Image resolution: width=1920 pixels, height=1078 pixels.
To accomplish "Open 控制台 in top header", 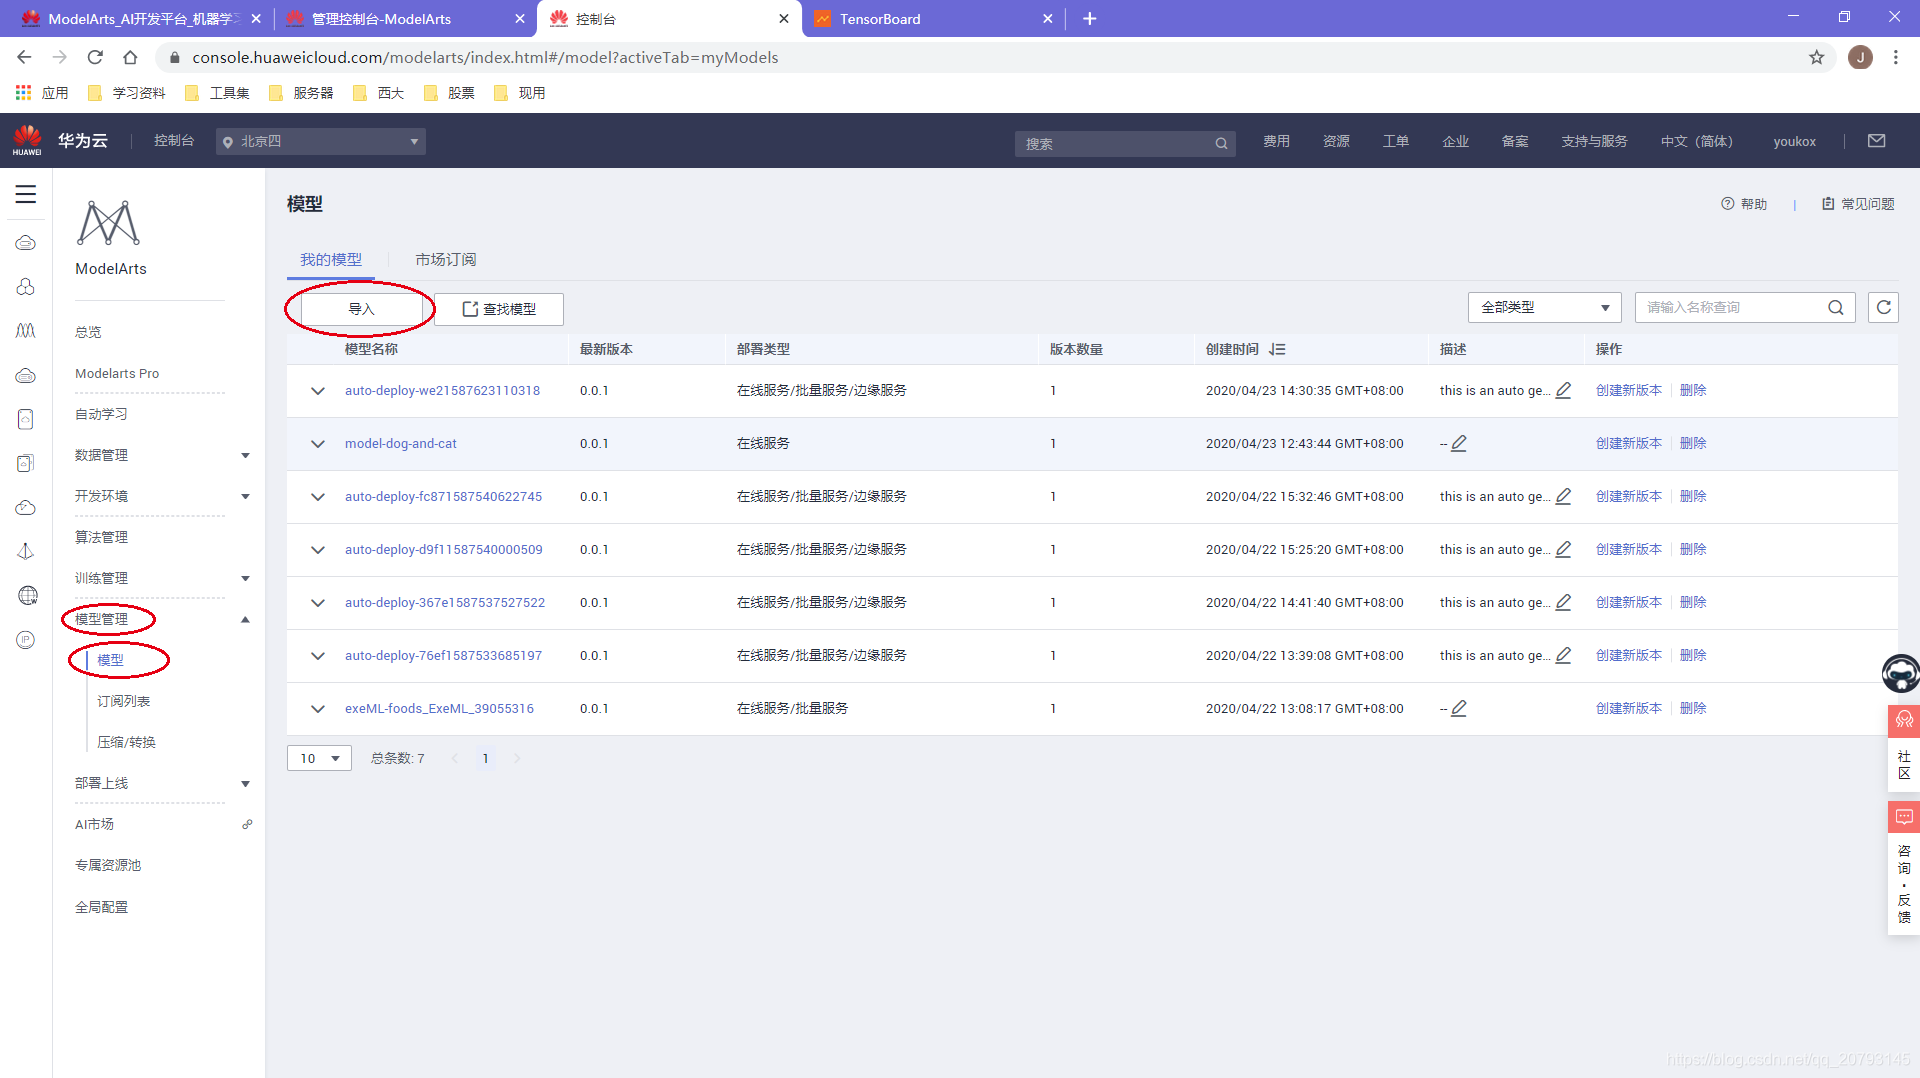I will point(174,141).
